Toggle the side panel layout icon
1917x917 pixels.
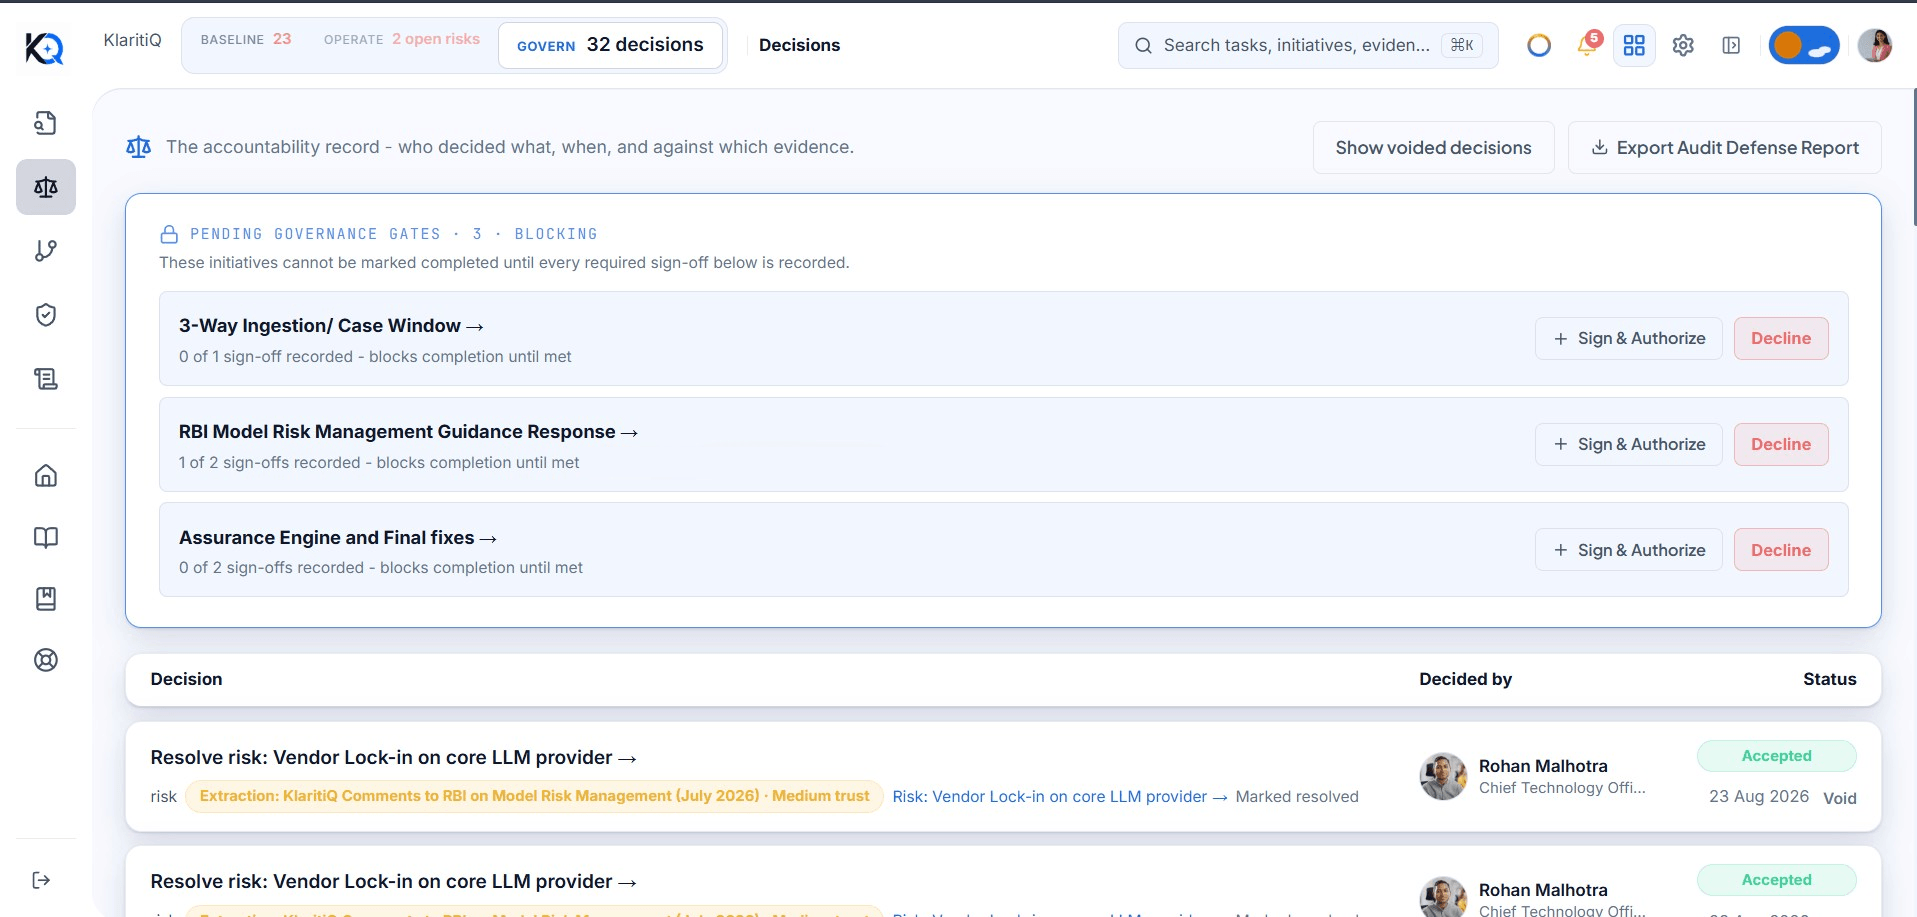tap(1731, 45)
